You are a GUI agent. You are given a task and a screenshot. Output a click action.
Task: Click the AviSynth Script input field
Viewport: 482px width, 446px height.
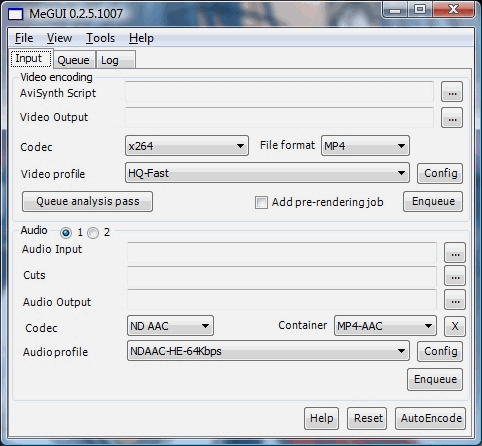(x=279, y=91)
